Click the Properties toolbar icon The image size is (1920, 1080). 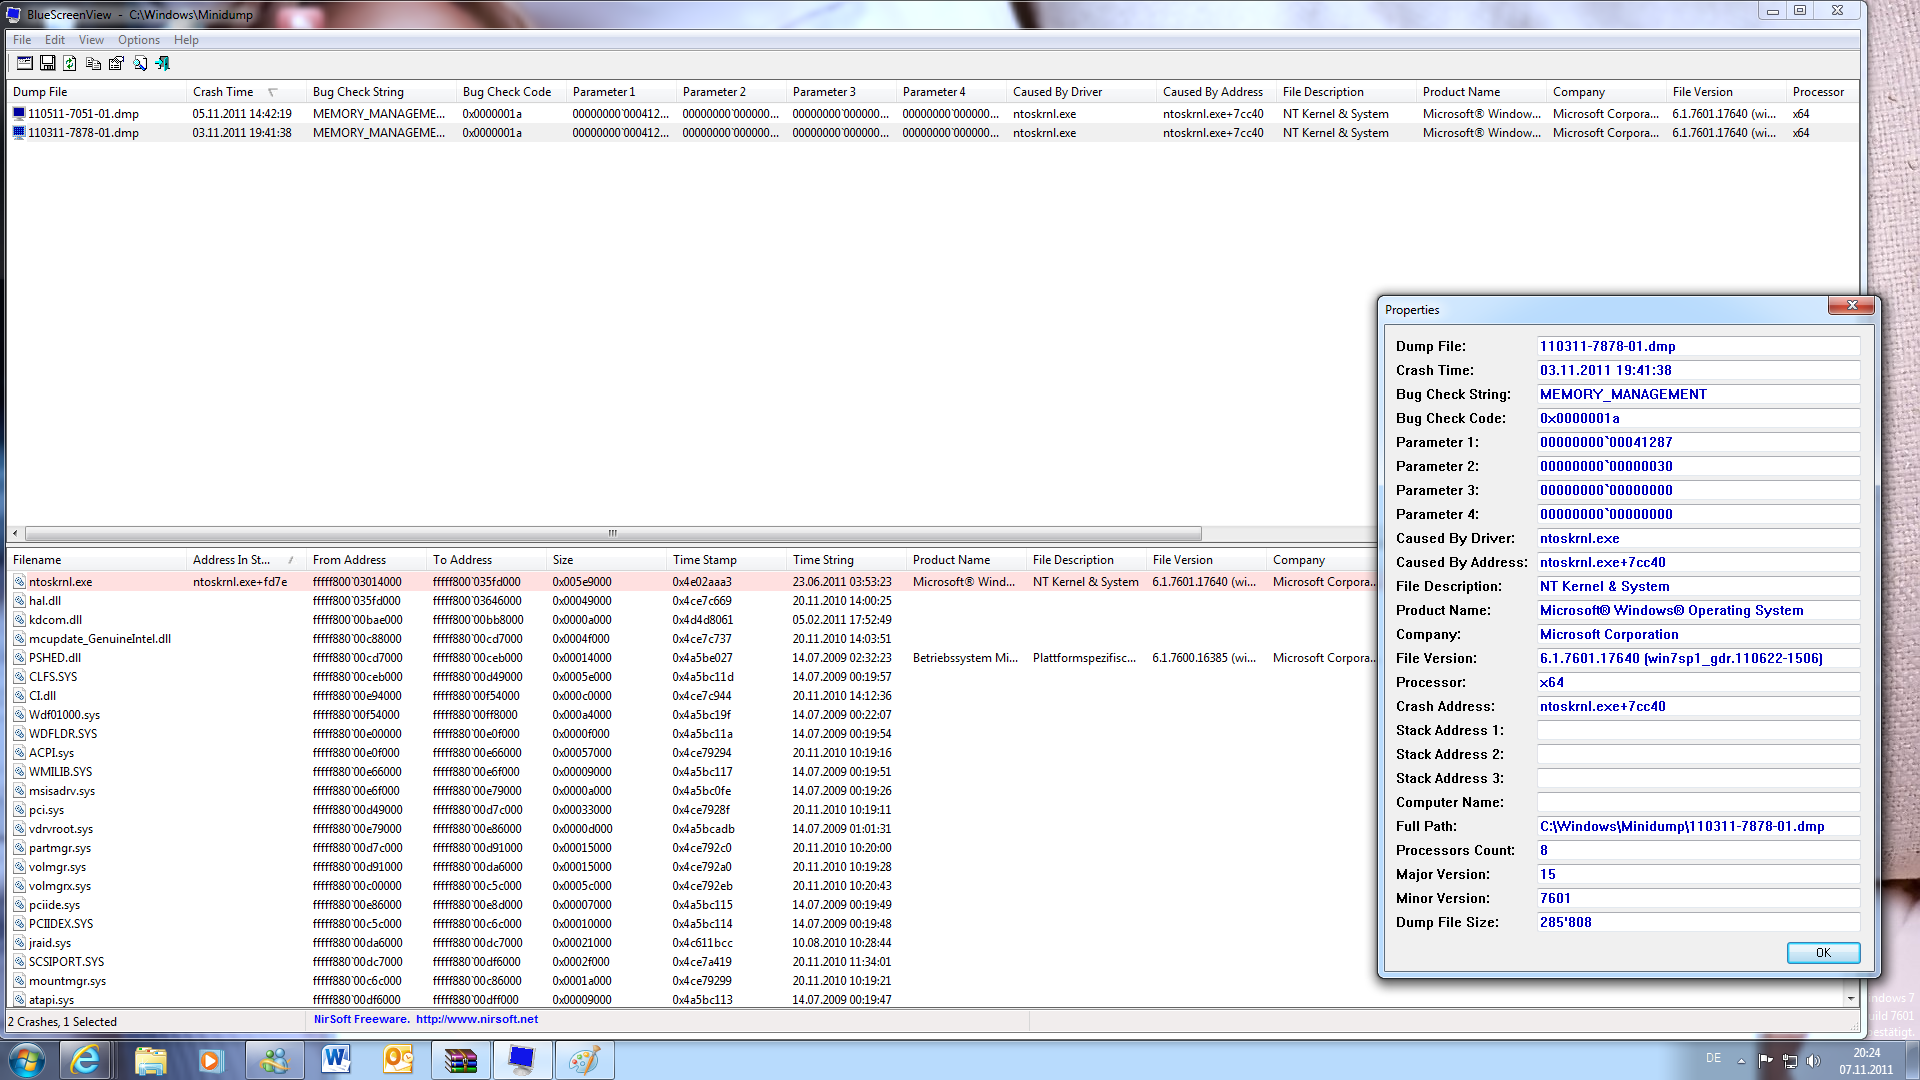click(116, 64)
